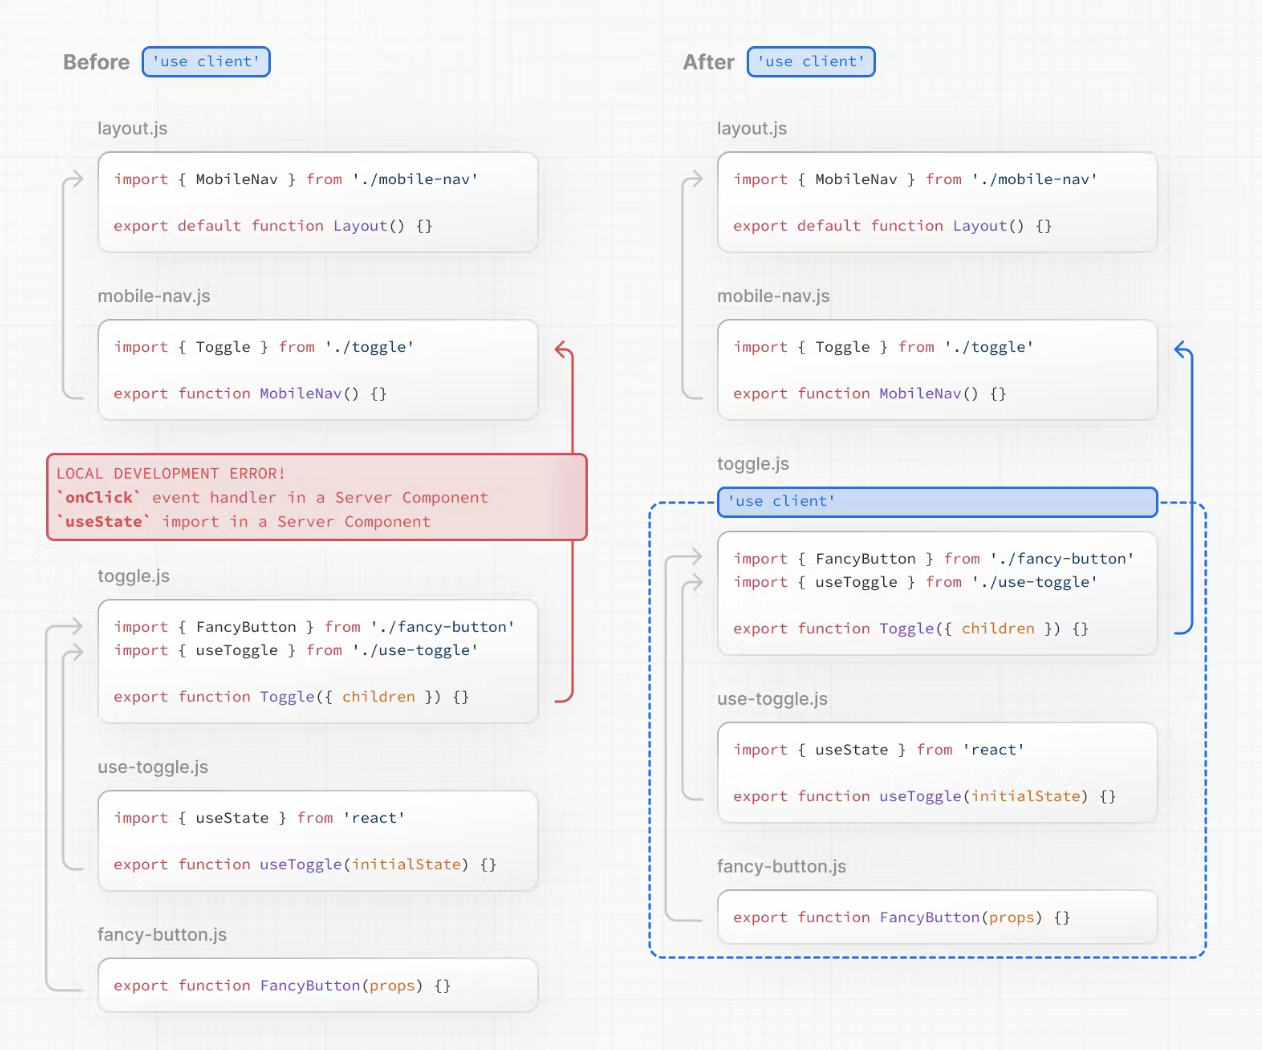
Task: Click FancyButton(props) code box in the Before column
Action: pyautogui.click(x=318, y=985)
